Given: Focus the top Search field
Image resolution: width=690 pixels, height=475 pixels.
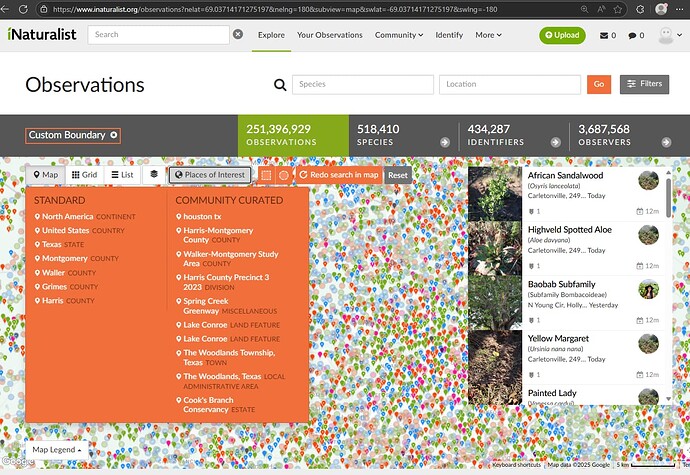Looking at the screenshot, I should click(x=158, y=34).
